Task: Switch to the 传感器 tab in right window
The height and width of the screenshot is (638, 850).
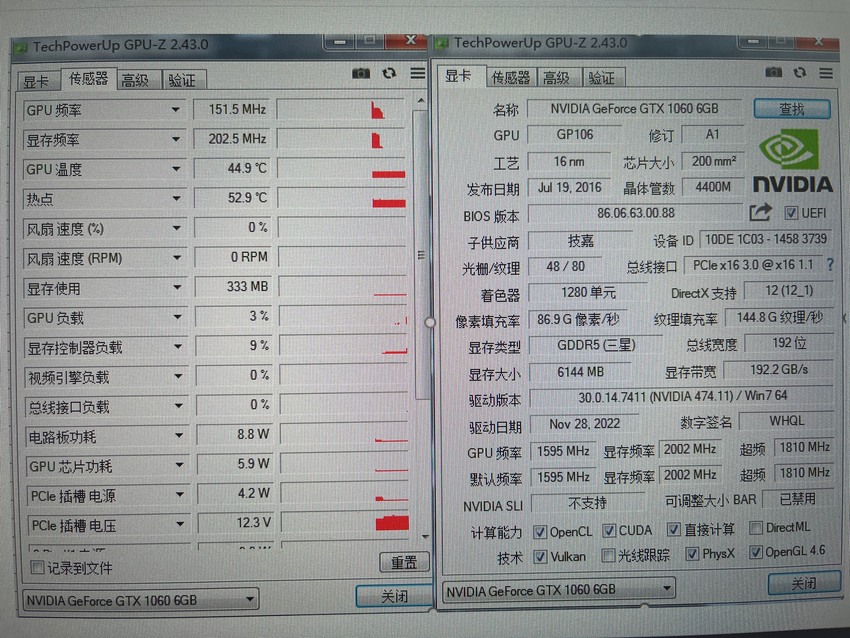Action: click(510, 78)
